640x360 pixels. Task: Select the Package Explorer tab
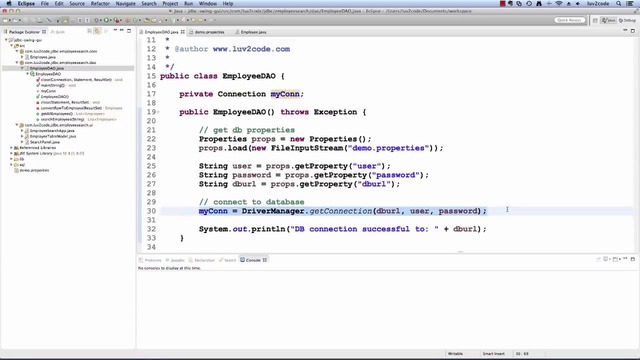[x=24, y=32]
